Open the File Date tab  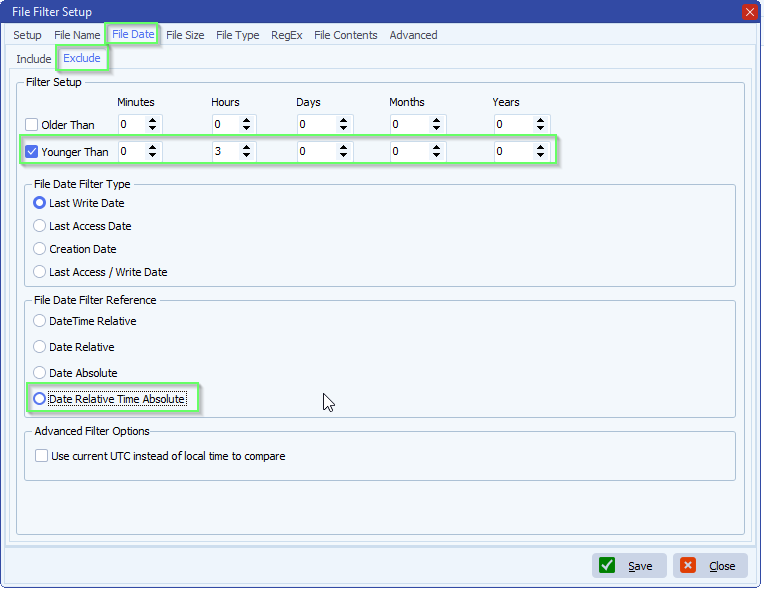133,34
